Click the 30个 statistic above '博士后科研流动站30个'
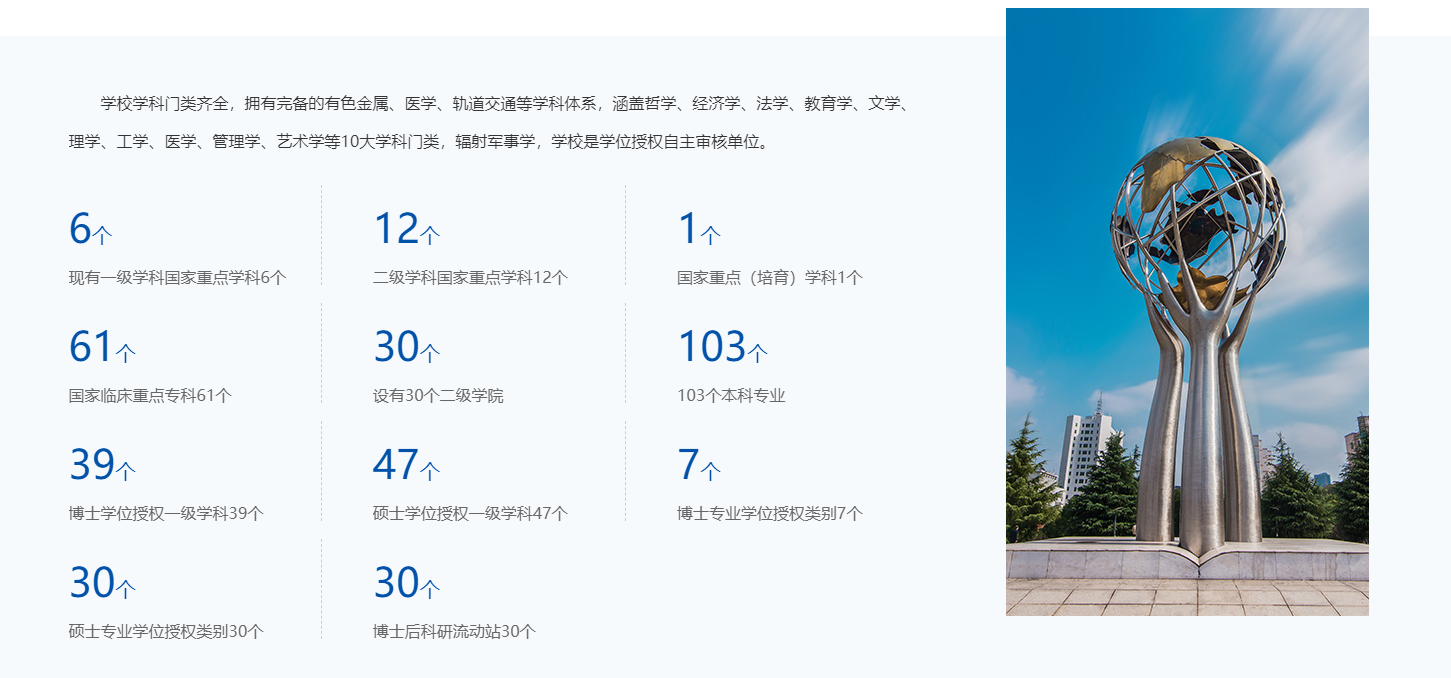This screenshot has width=1451, height=678. tap(406, 583)
